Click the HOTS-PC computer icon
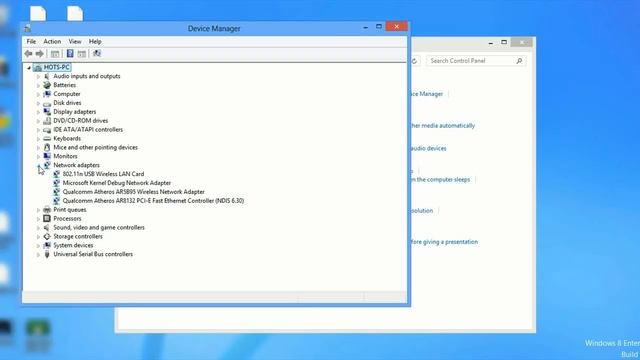The image size is (640, 360). point(38,67)
